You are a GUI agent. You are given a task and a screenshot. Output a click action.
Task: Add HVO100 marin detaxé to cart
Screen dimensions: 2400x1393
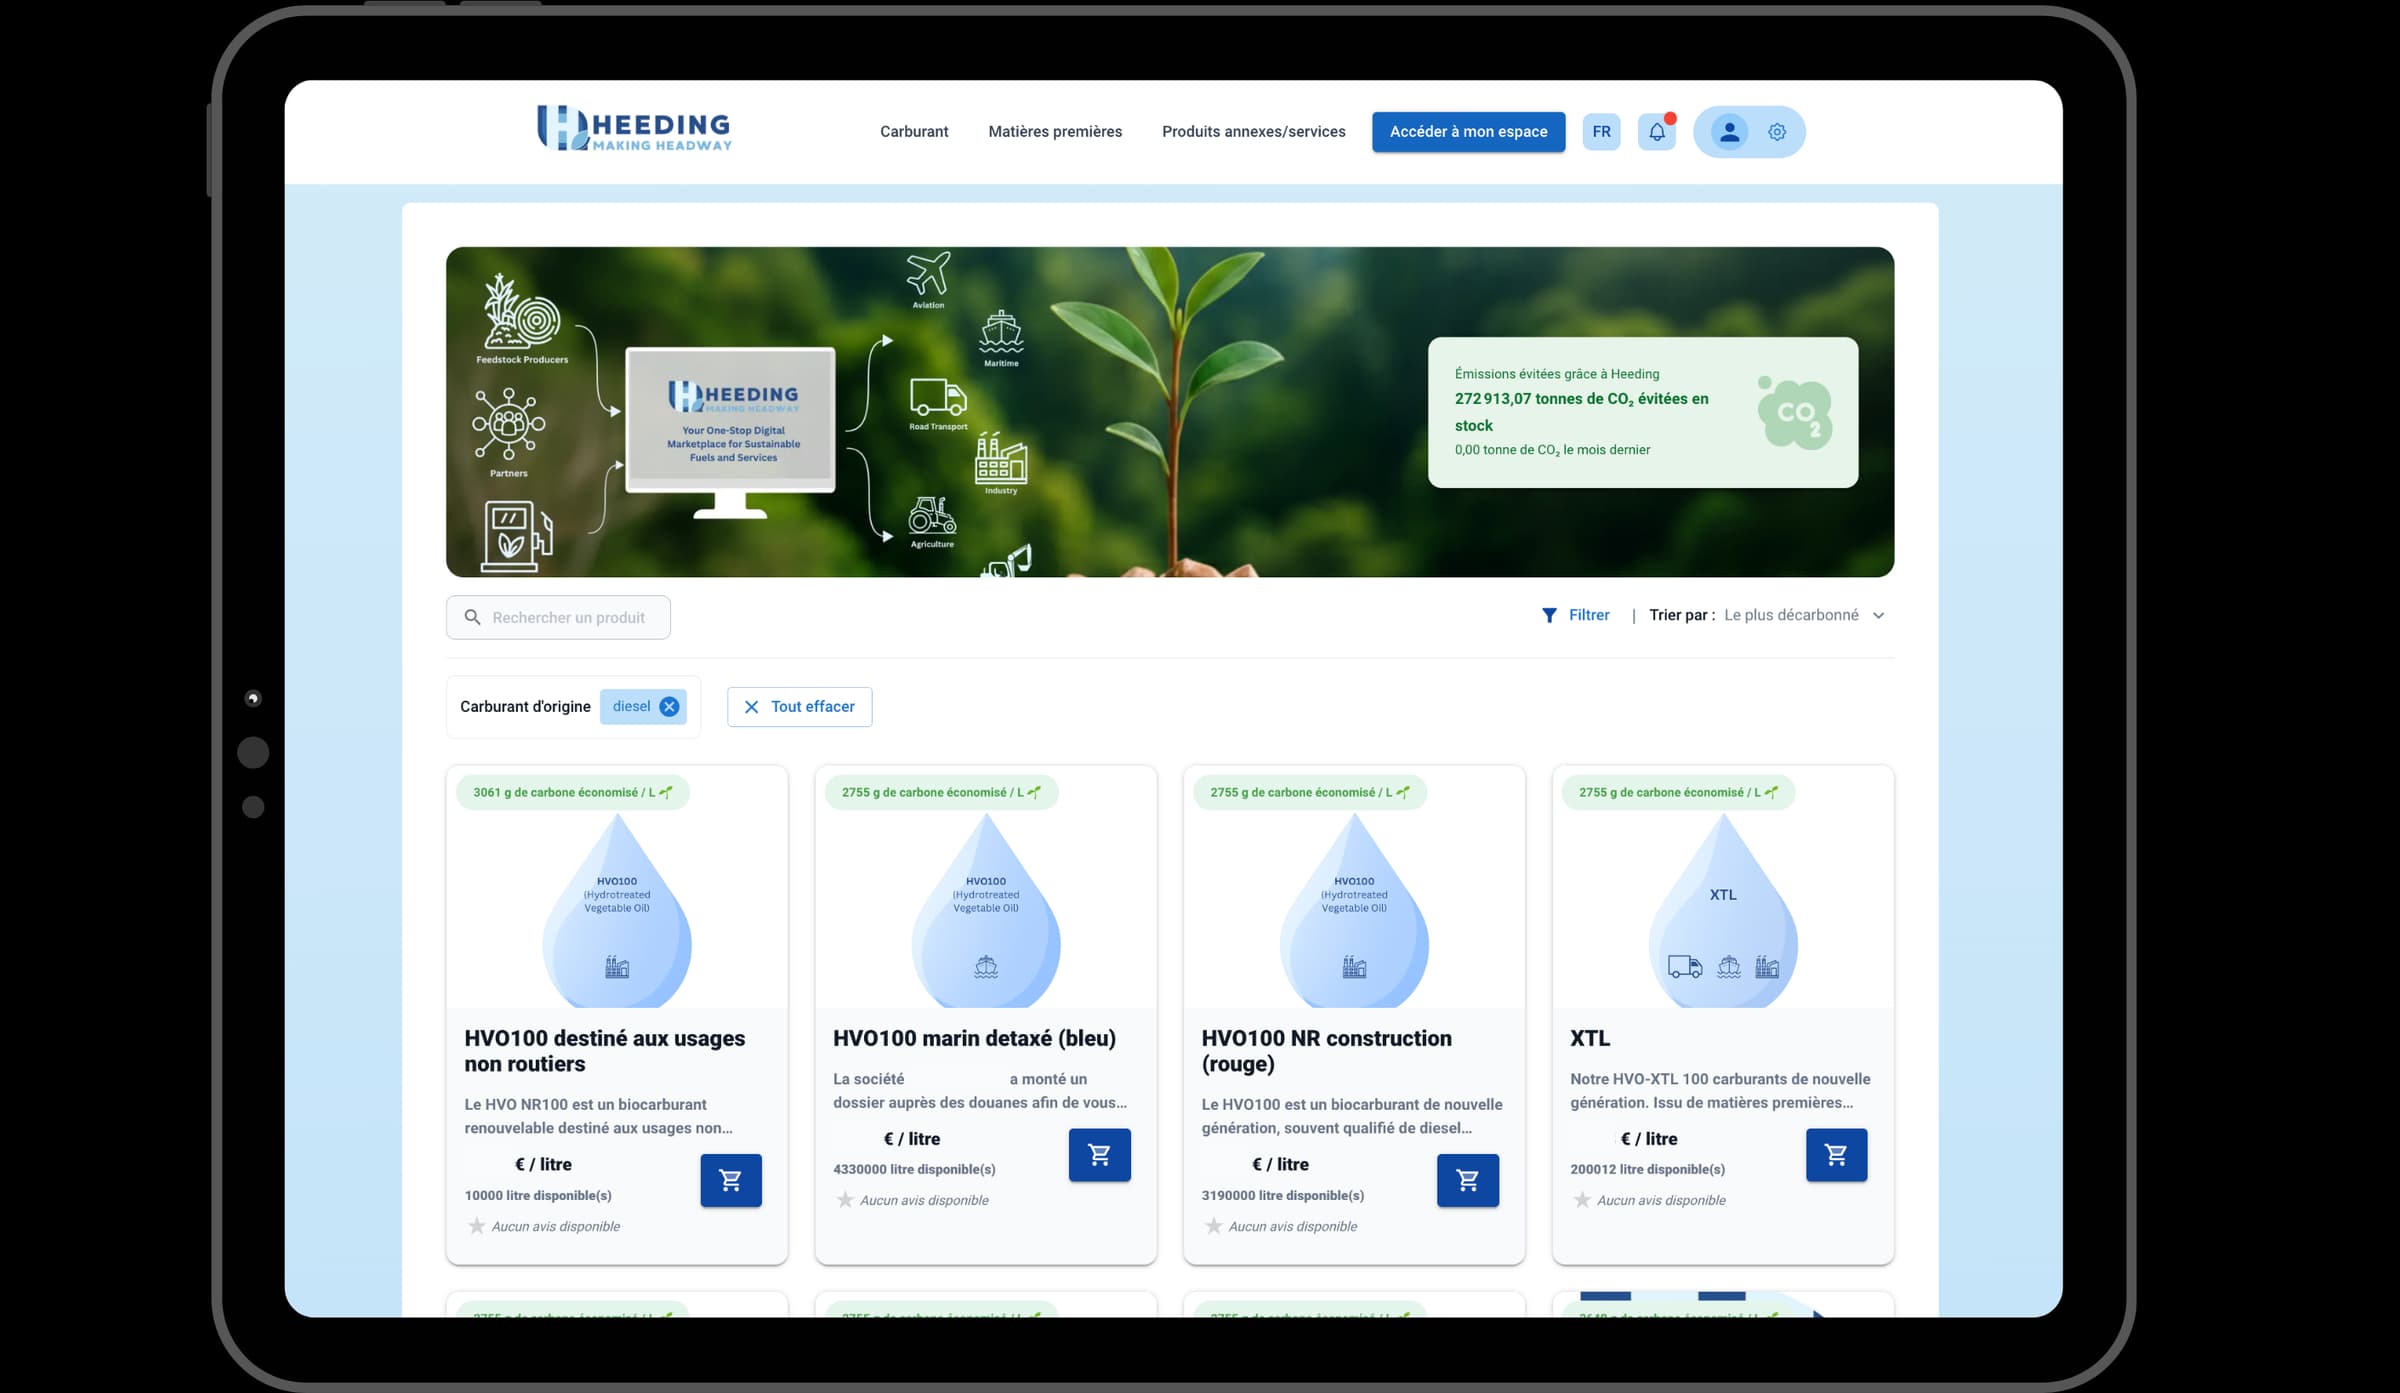(x=1100, y=1155)
